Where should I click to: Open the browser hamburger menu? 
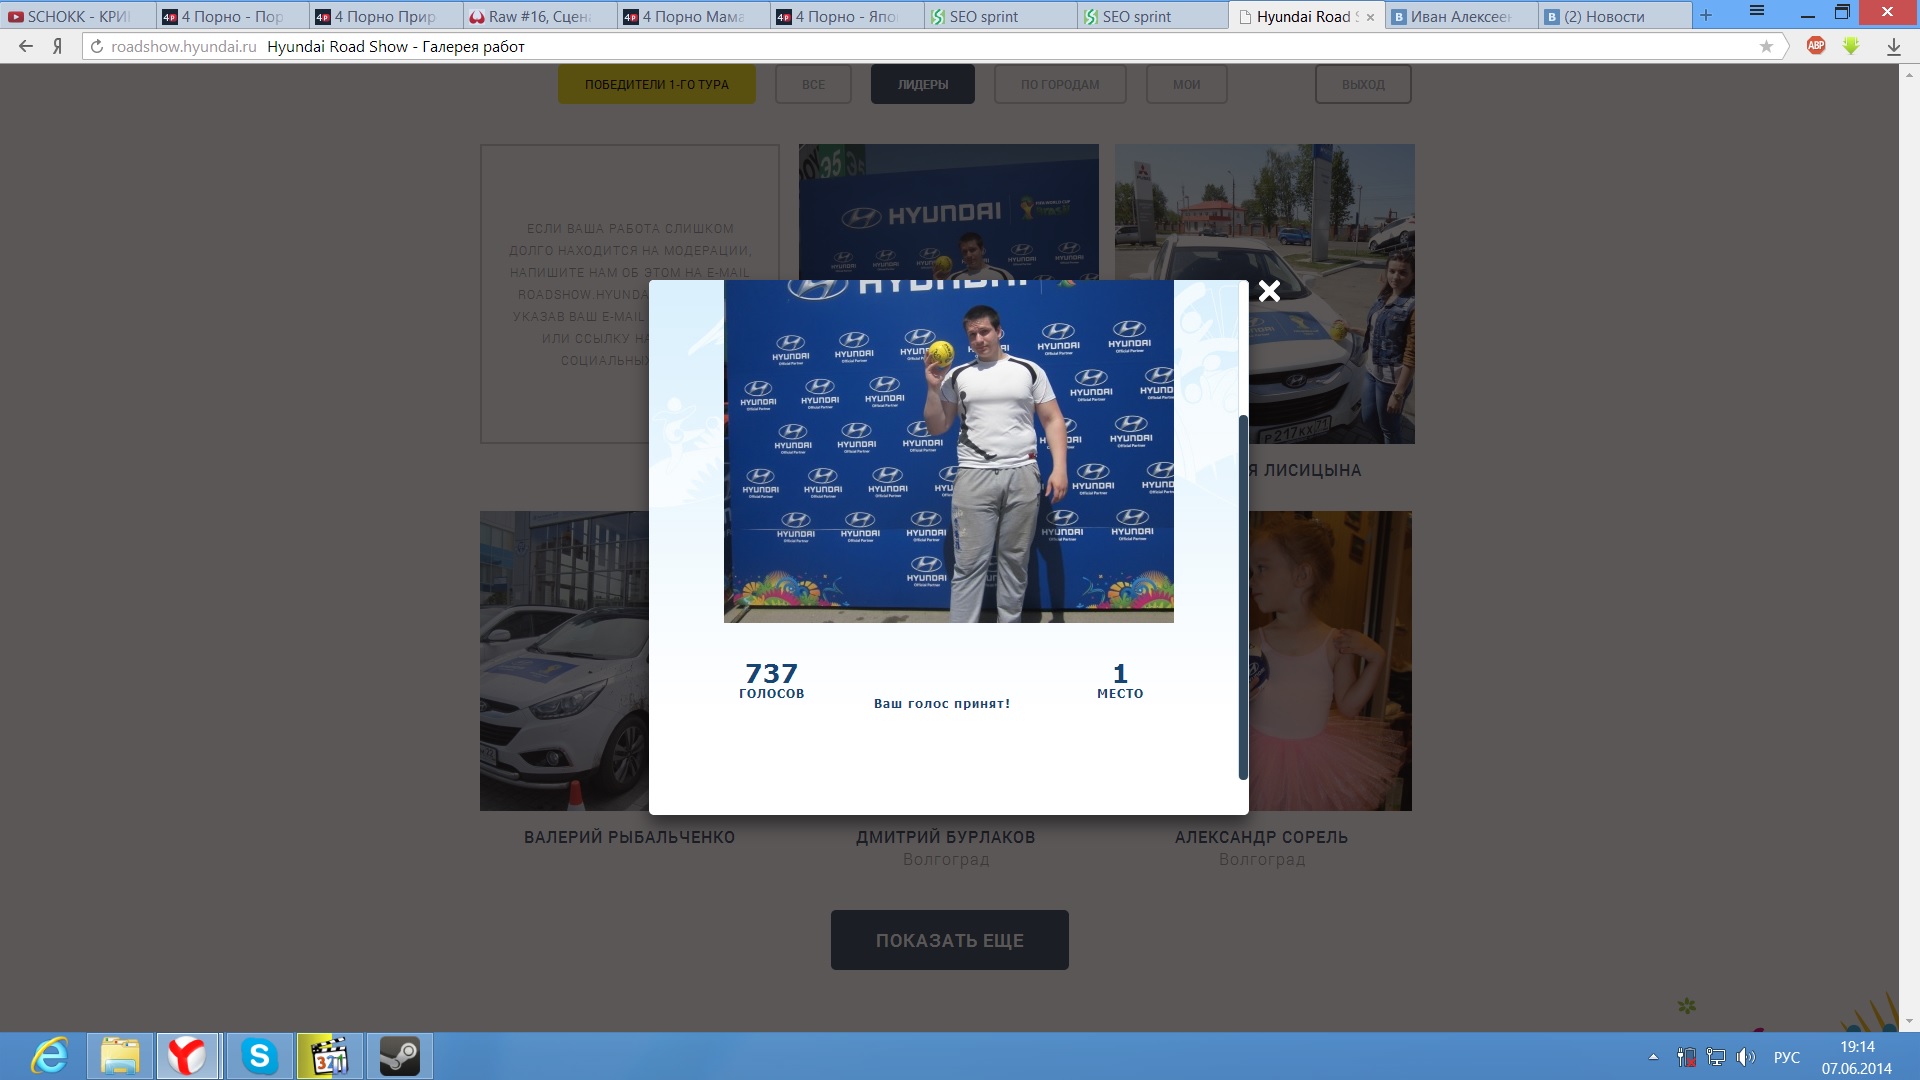click(x=1757, y=12)
